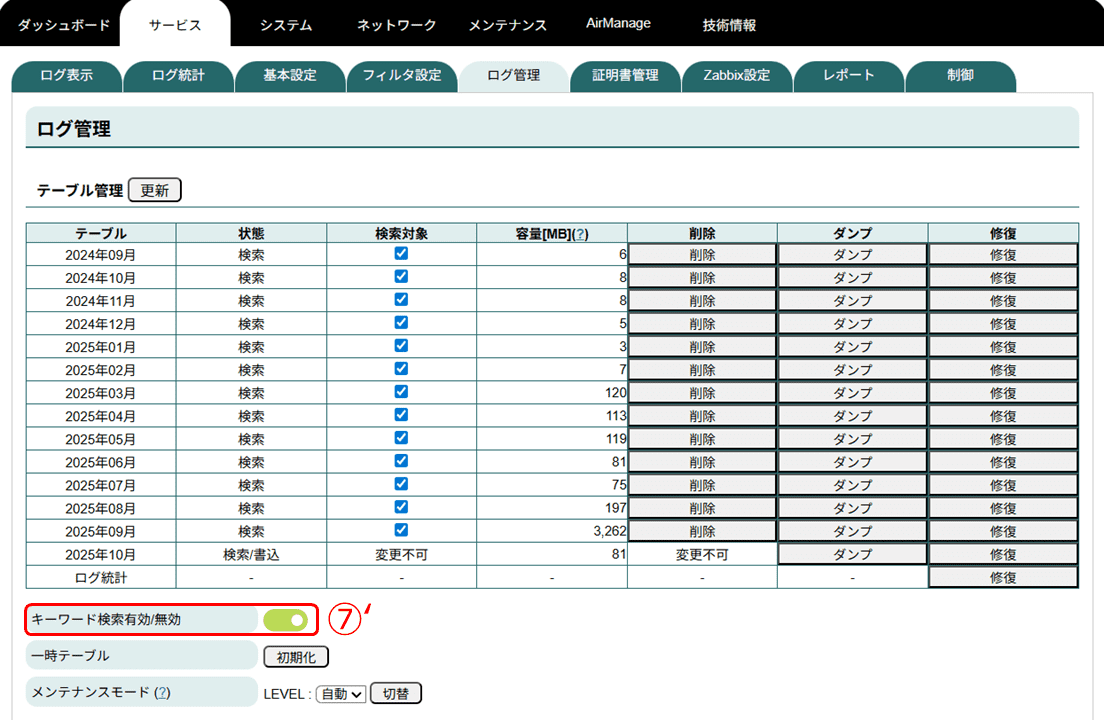Screen dimensions: 1104x720
Task: Click the 更新 button beside テーブル管理
Action: (154, 190)
